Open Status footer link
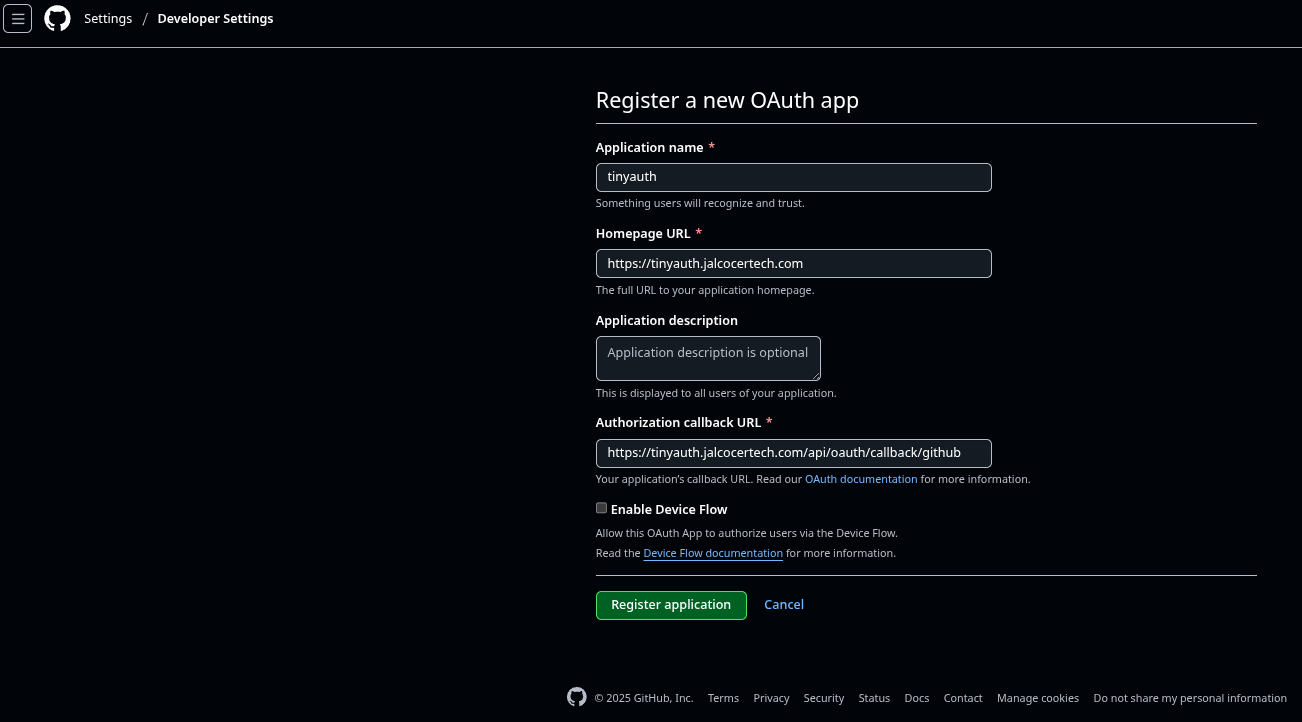 874,698
